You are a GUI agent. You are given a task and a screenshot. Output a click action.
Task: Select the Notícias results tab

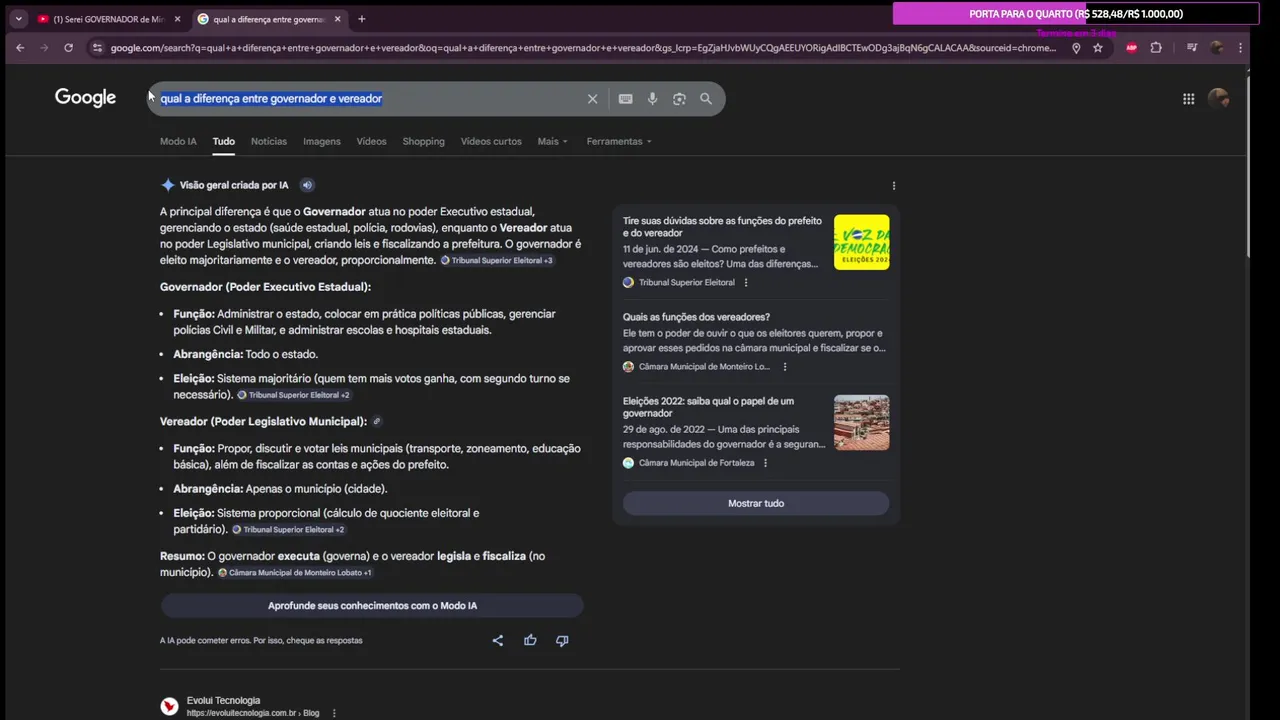click(x=268, y=141)
